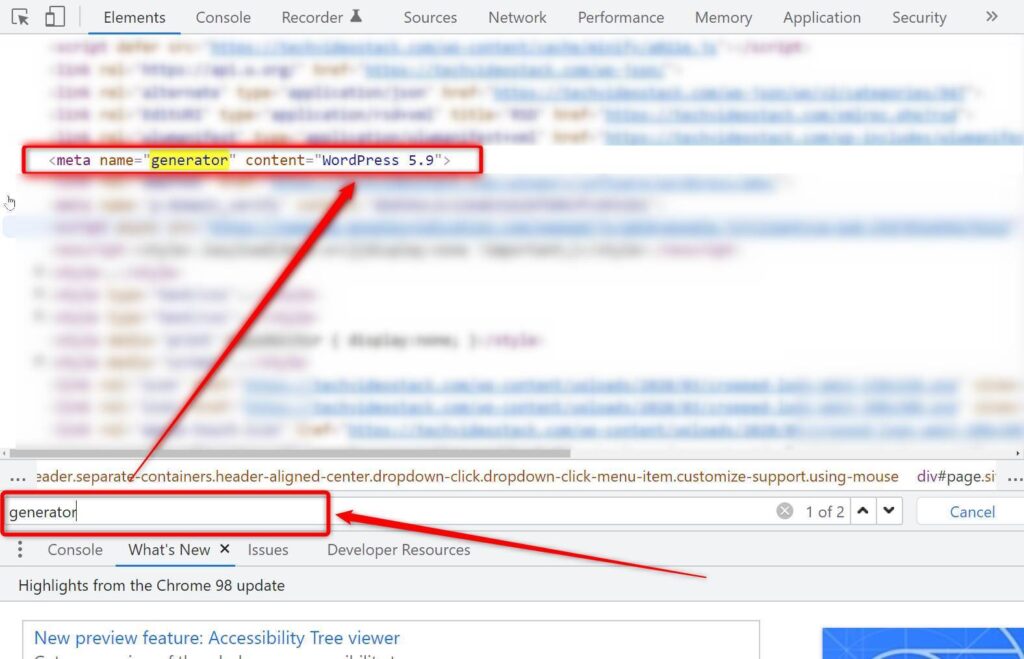The height and width of the screenshot is (659, 1024).
Task: Show earlier breadcrumbs with left ellipsis
Action: pyautogui.click(x=18, y=479)
